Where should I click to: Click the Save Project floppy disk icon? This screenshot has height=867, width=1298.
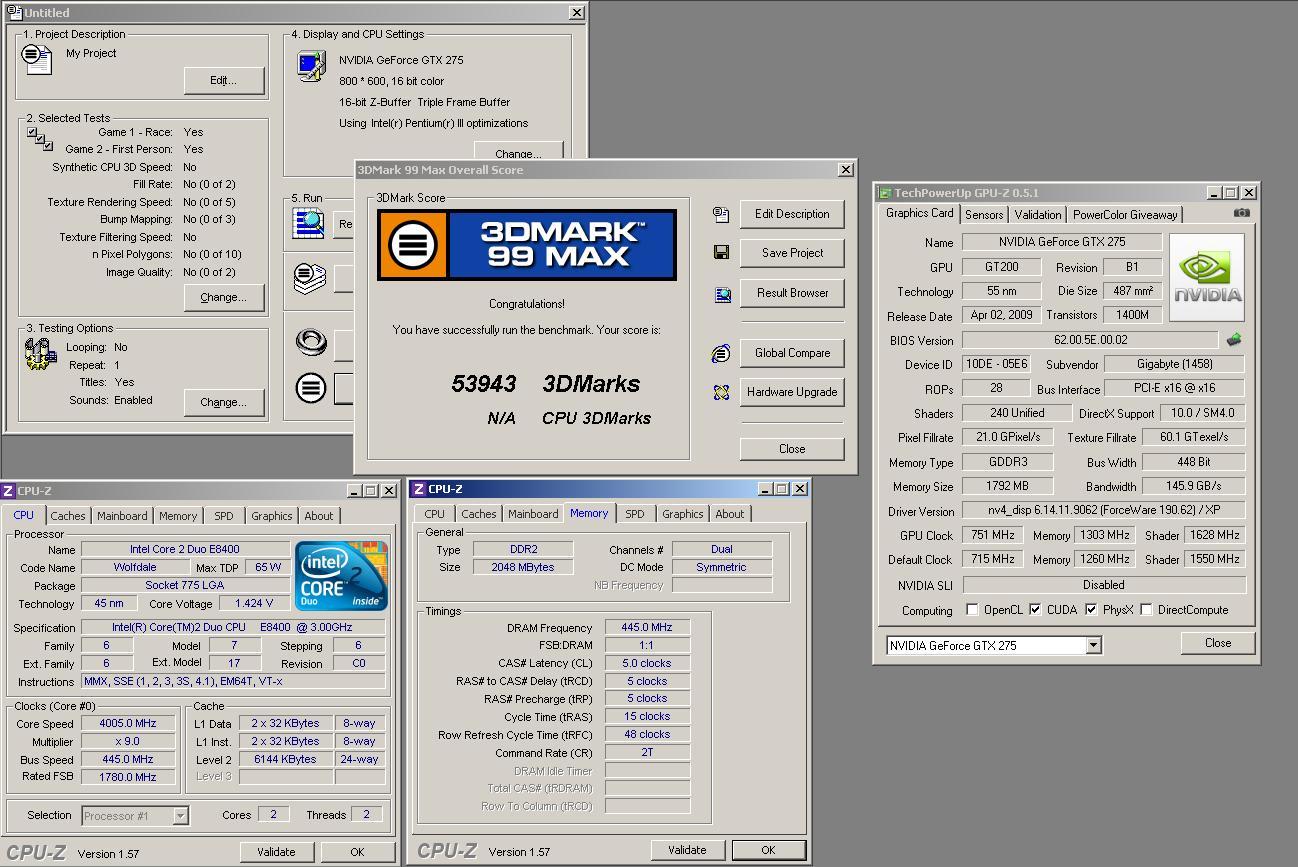tap(721, 253)
